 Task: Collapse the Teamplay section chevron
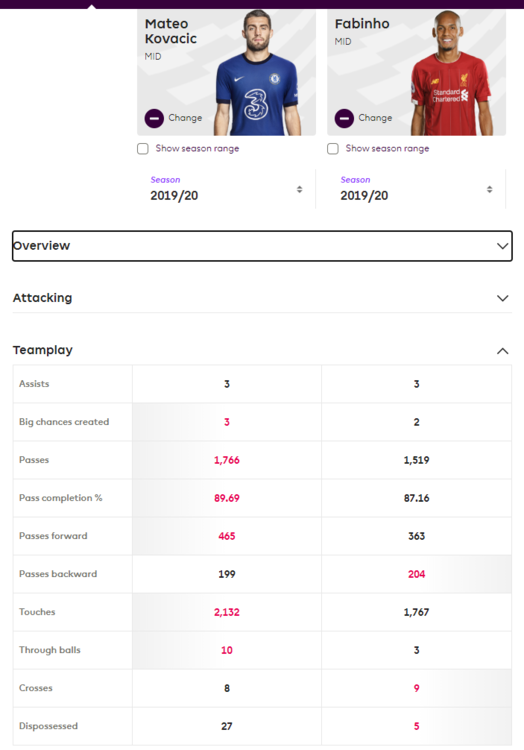[502, 351]
